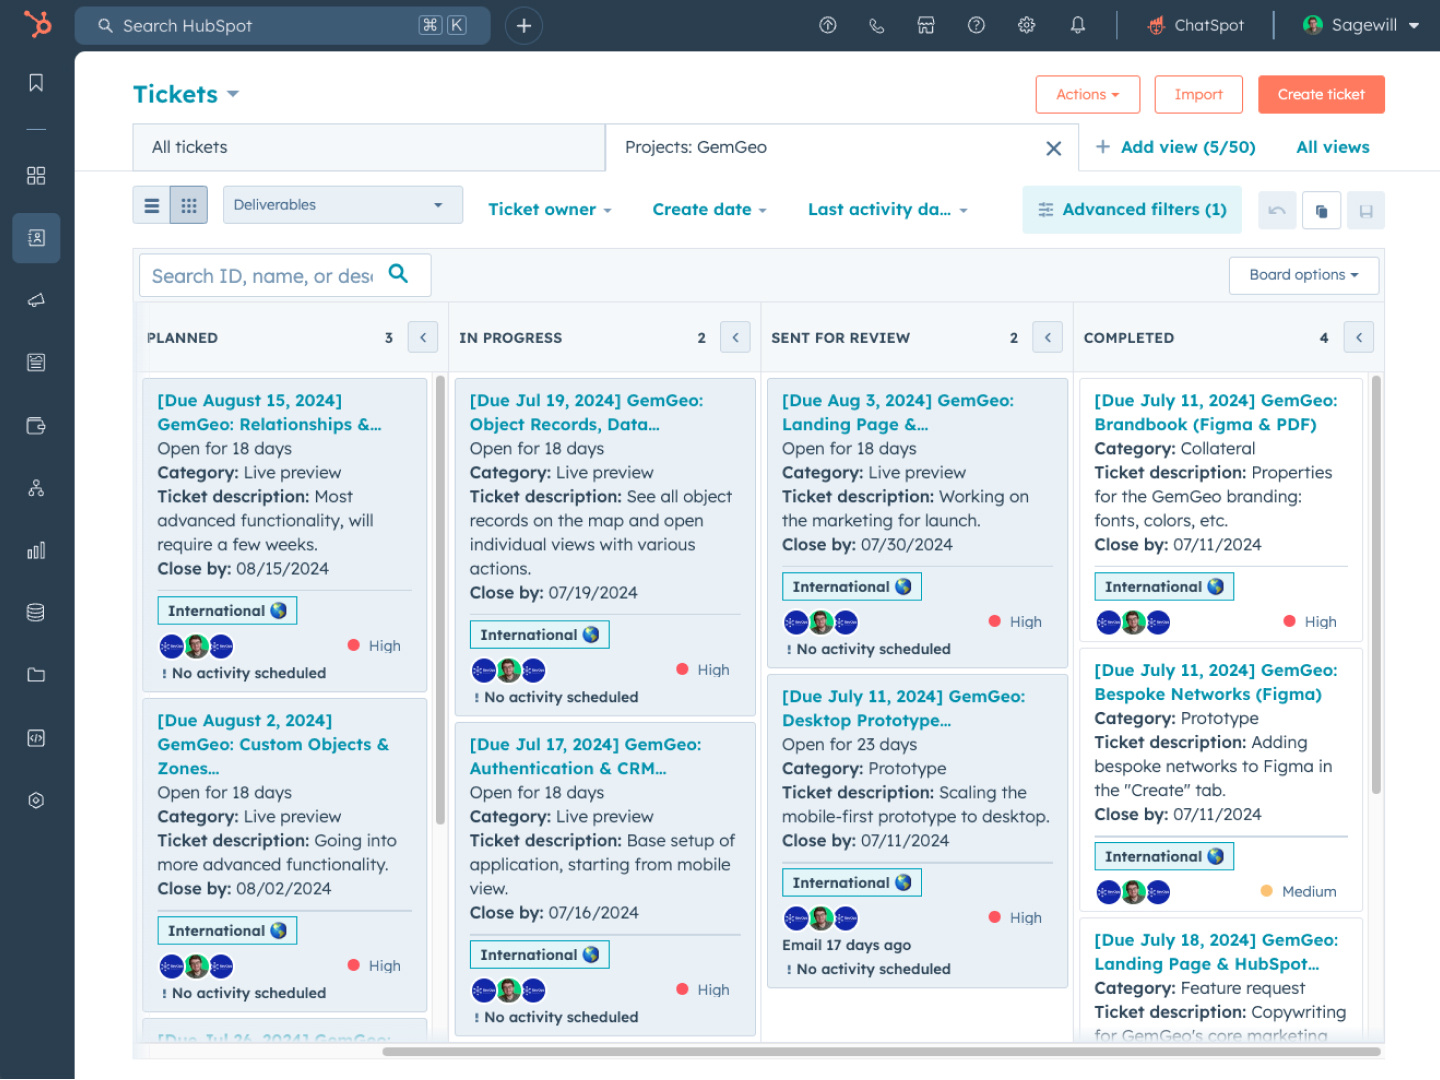Image resolution: width=1440 pixels, height=1080 pixels.
Task: Open the hexagon settings sidebar icon
Action: coord(36,800)
